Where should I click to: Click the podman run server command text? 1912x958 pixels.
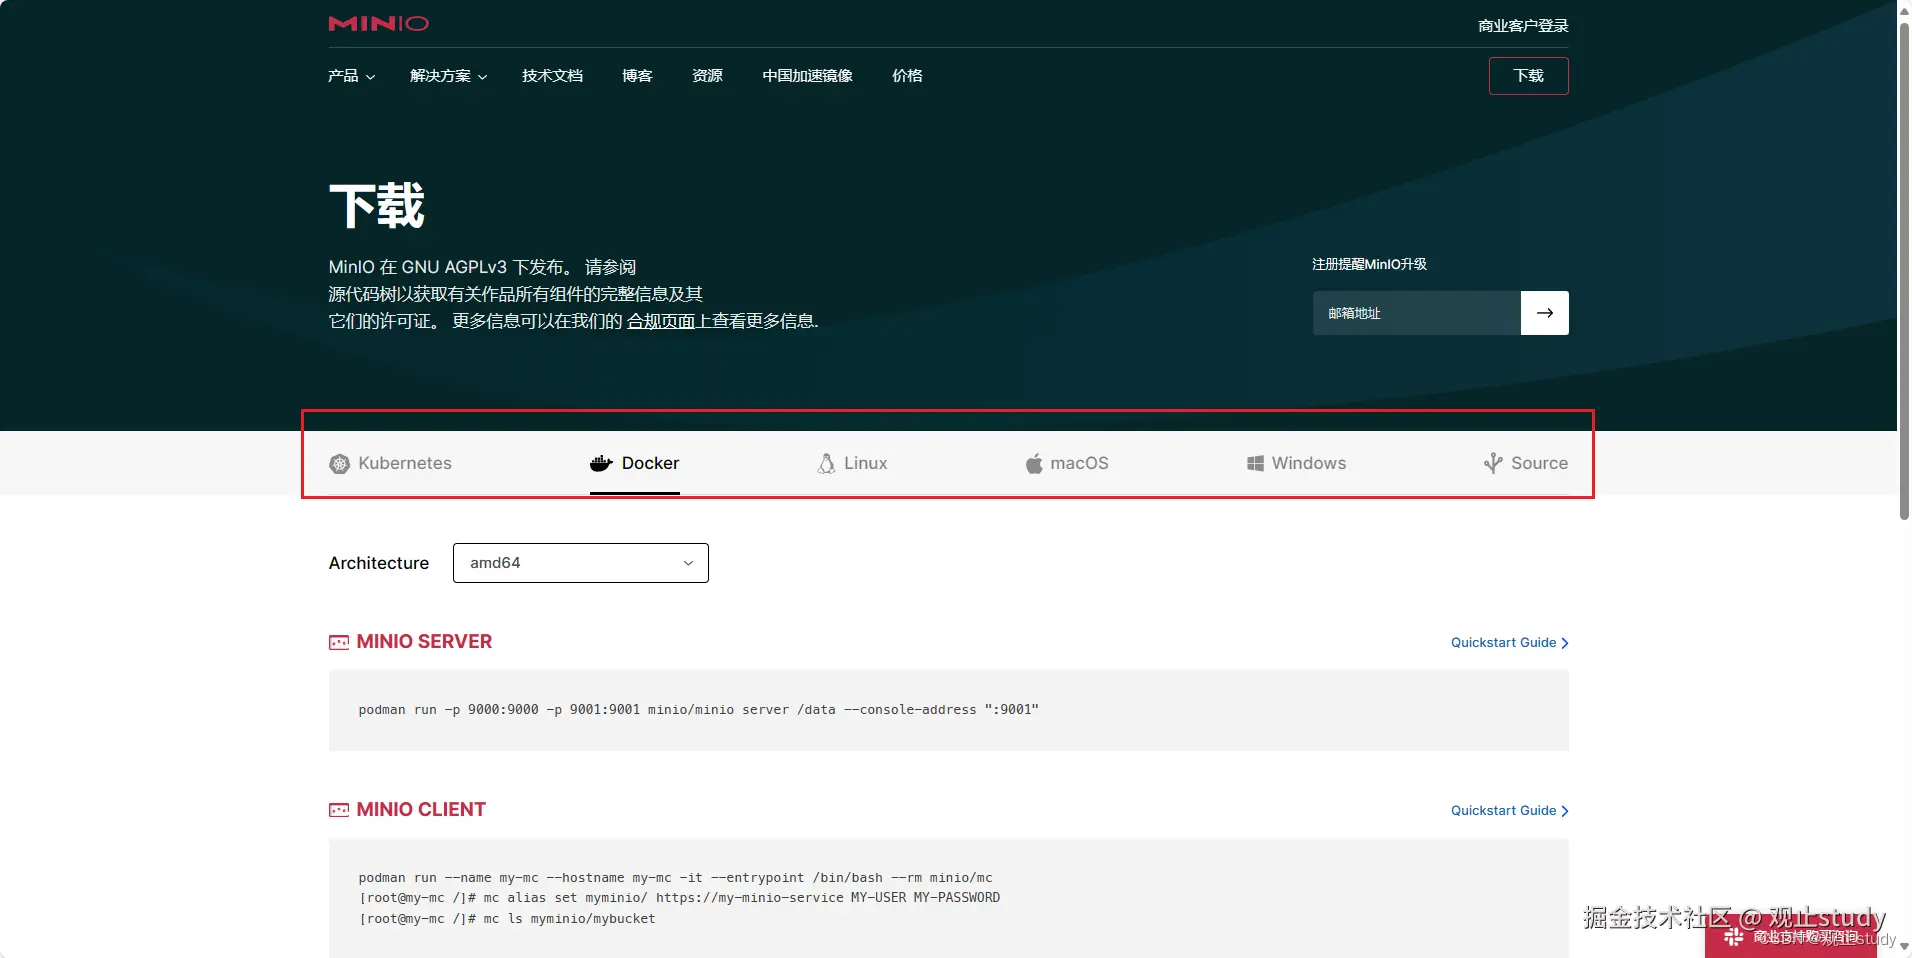click(x=699, y=710)
